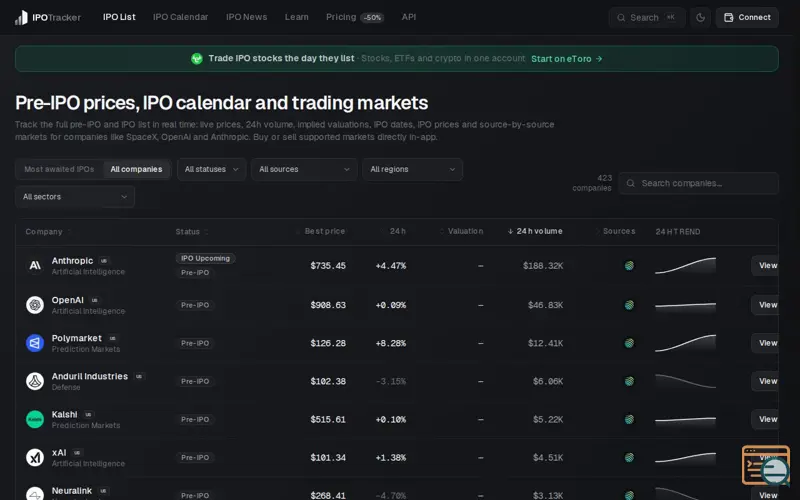Click the Polymarket company logo
Image resolution: width=800 pixels, height=500 pixels.
[x=35, y=343]
